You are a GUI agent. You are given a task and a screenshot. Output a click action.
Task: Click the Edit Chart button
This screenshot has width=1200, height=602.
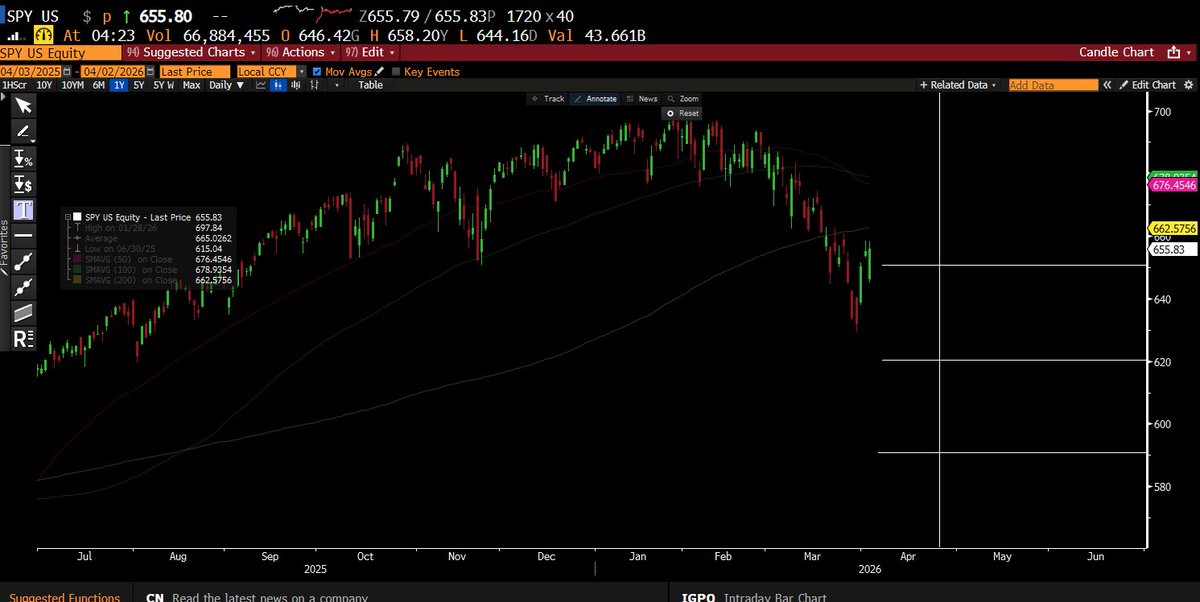[x=1147, y=85]
